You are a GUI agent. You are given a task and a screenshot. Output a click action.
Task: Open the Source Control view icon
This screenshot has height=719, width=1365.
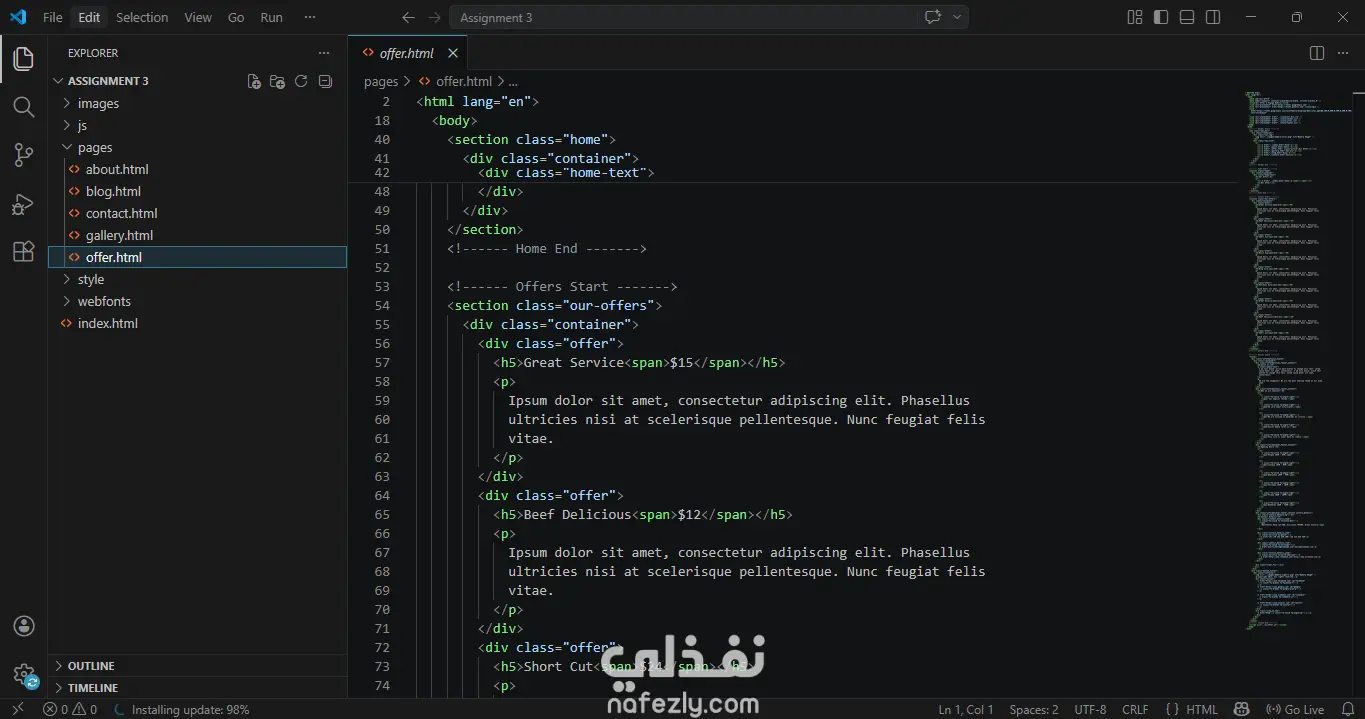tap(23, 154)
